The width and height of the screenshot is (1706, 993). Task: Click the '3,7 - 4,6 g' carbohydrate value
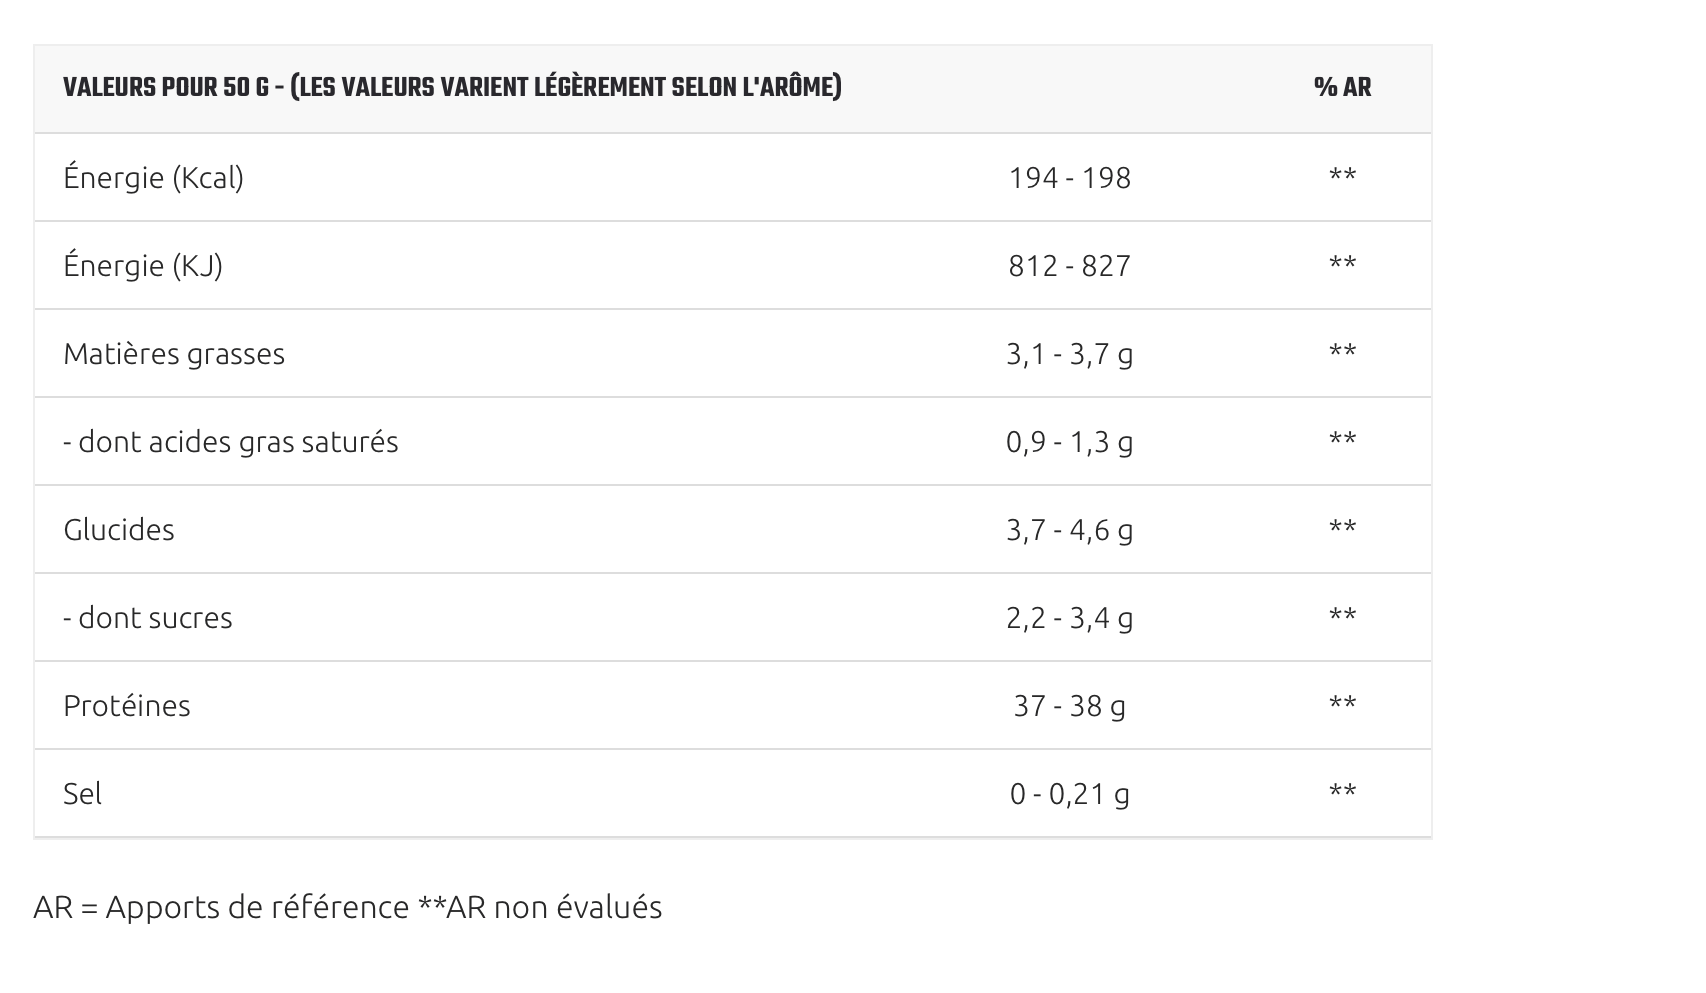(x=1069, y=530)
